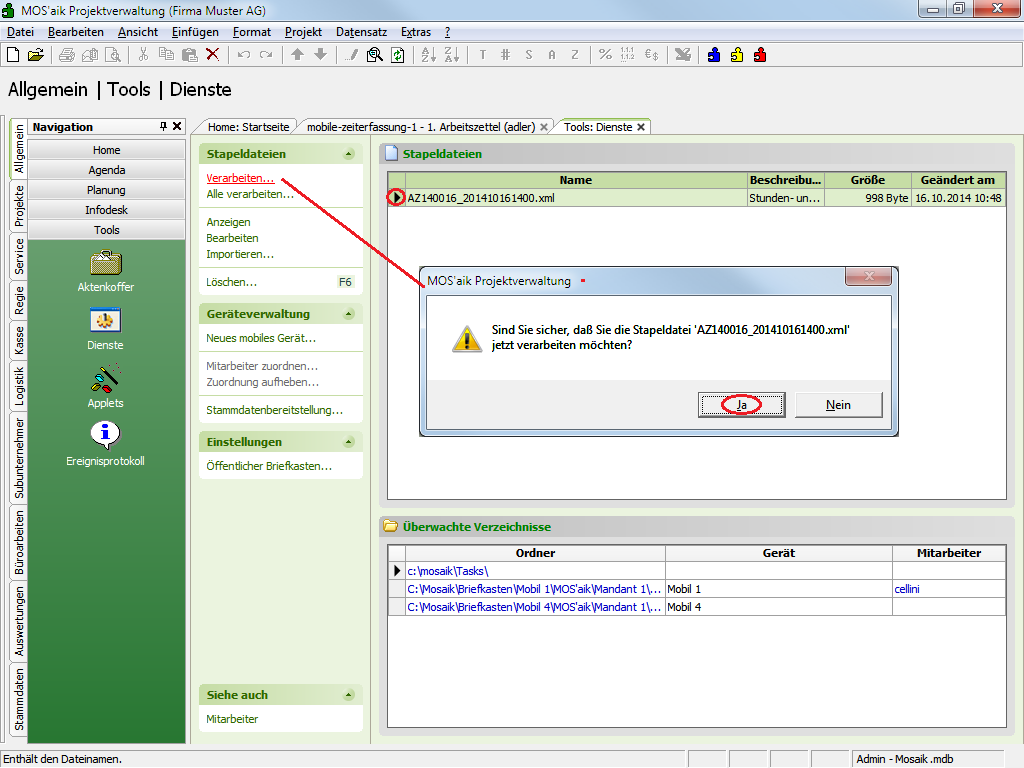The width and height of the screenshot is (1024, 768).
Task: Open the Ereignisprotokoll icon
Action: click(x=105, y=436)
